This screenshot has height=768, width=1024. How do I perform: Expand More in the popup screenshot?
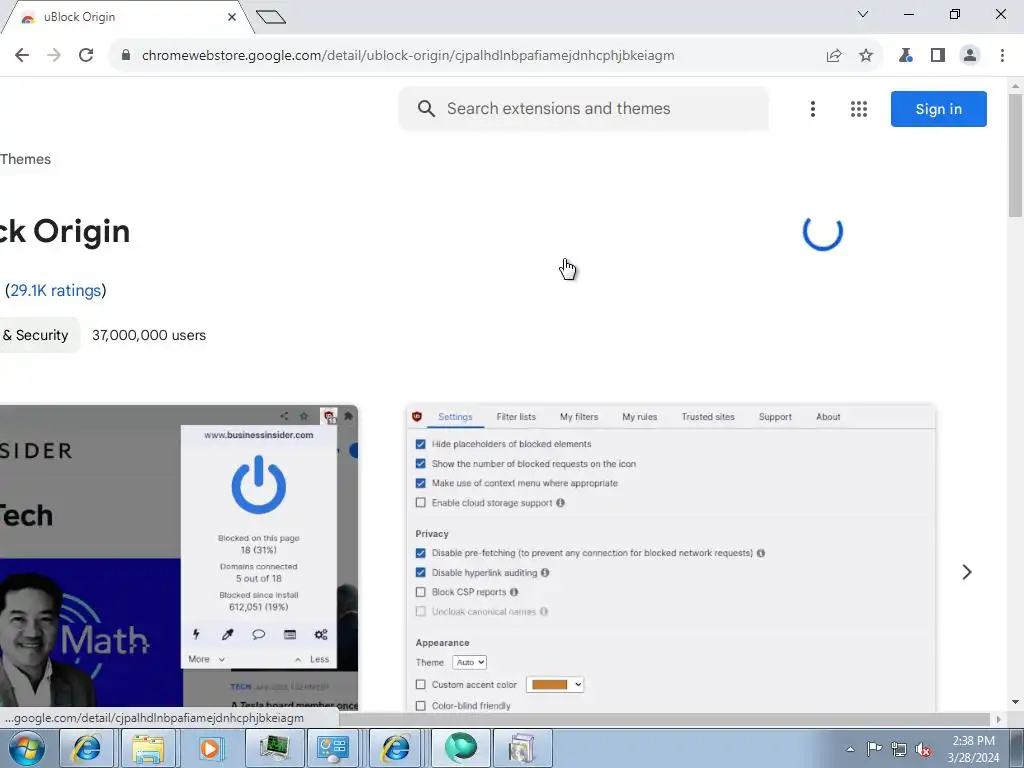(206, 660)
